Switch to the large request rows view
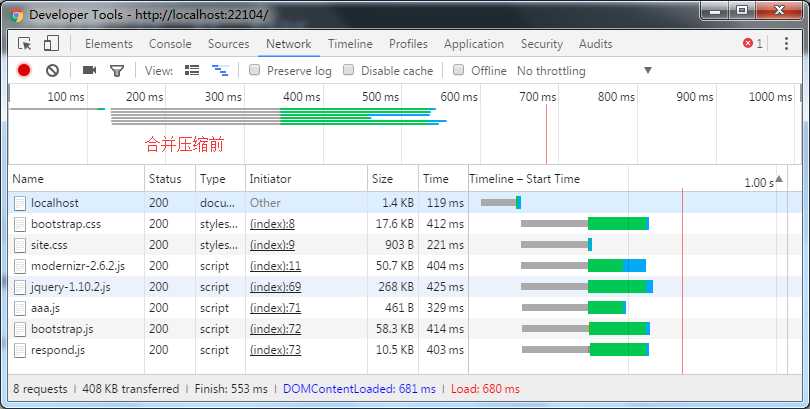Viewport: 810px width, 409px height. [192, 70]
